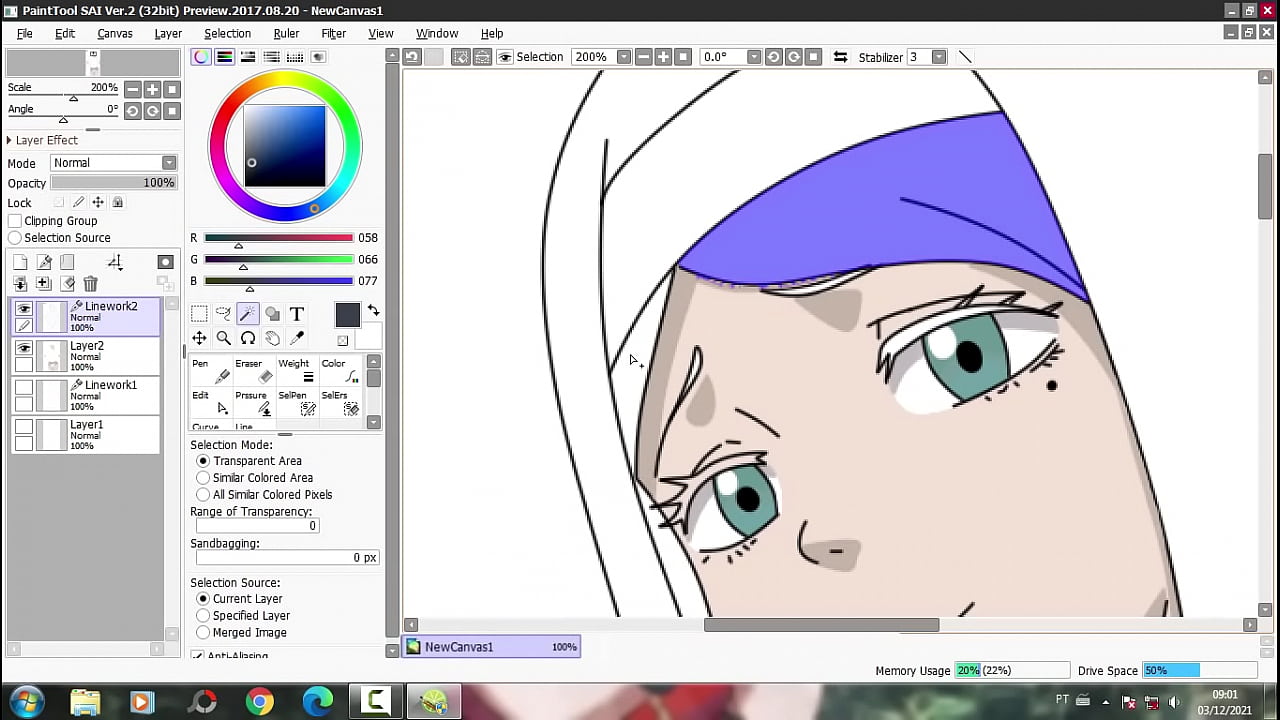Select Similar Colored Area mode
The width and height of the screenshot is (1280, 720).
(203, 478)
